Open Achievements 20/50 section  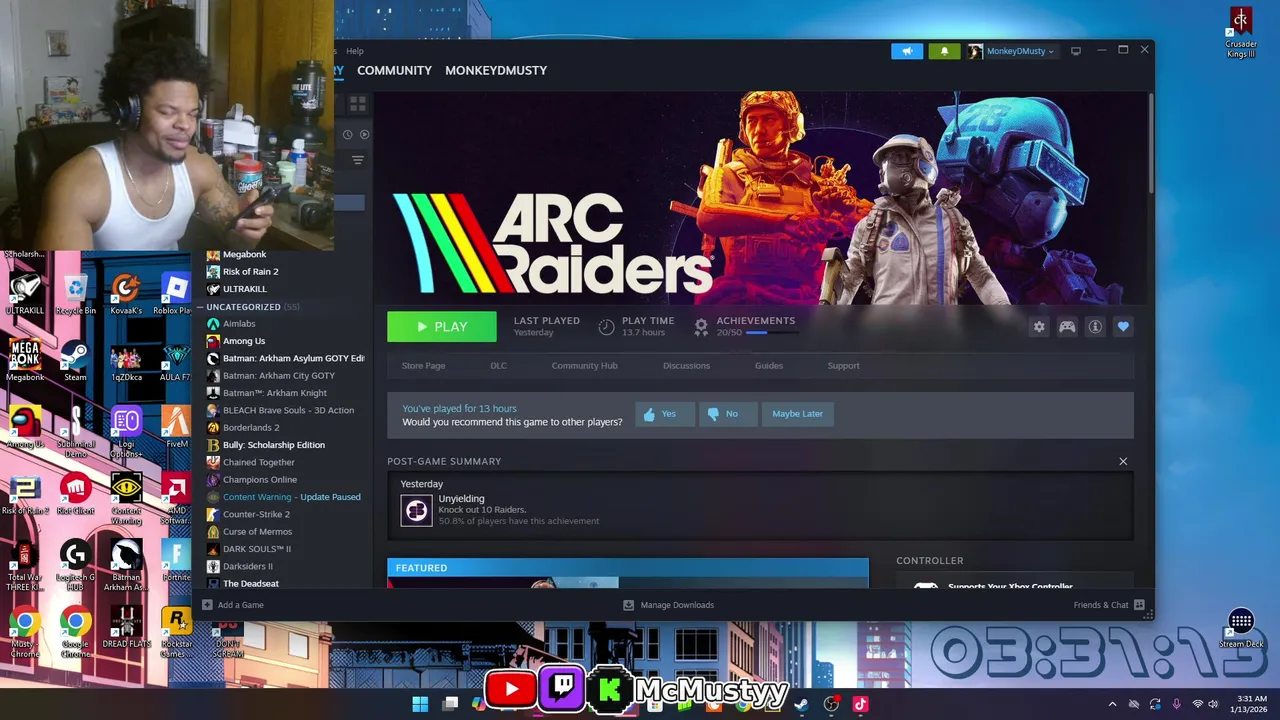(x=745, y=326)
